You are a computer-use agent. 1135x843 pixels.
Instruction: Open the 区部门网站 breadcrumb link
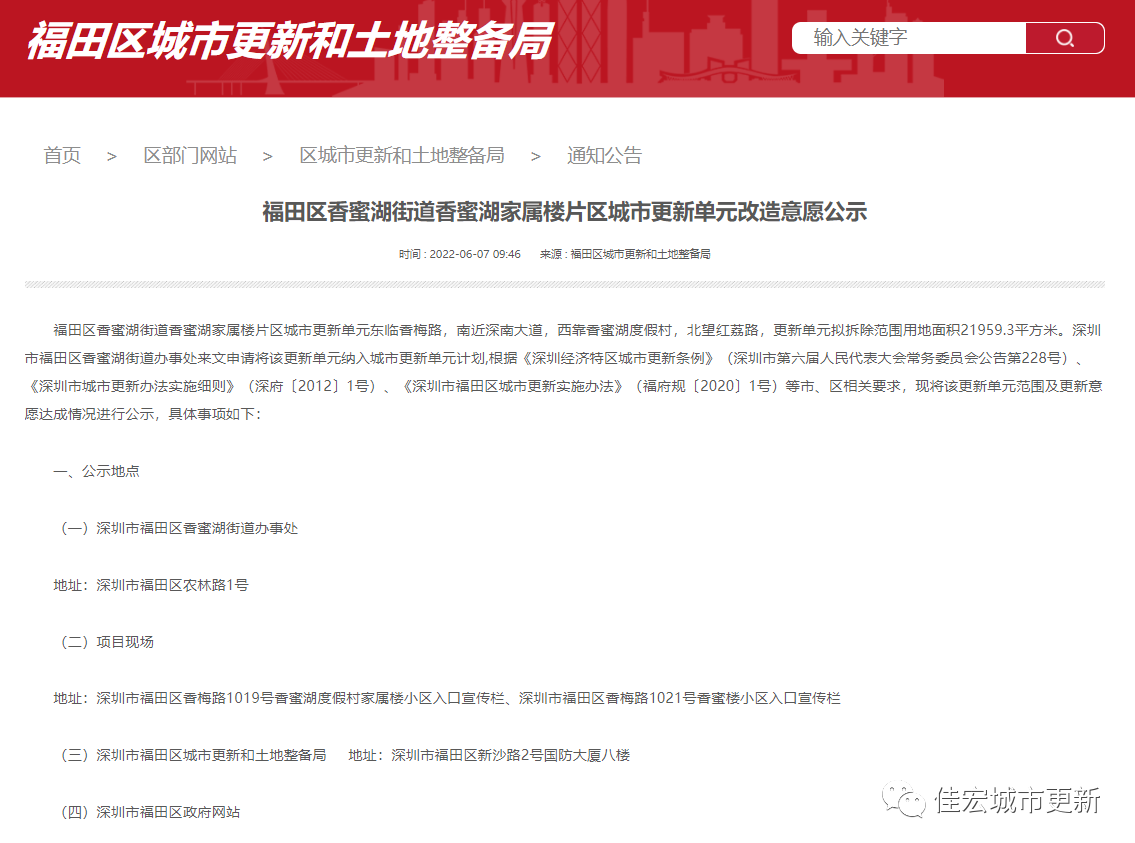(x=190, y=155)
